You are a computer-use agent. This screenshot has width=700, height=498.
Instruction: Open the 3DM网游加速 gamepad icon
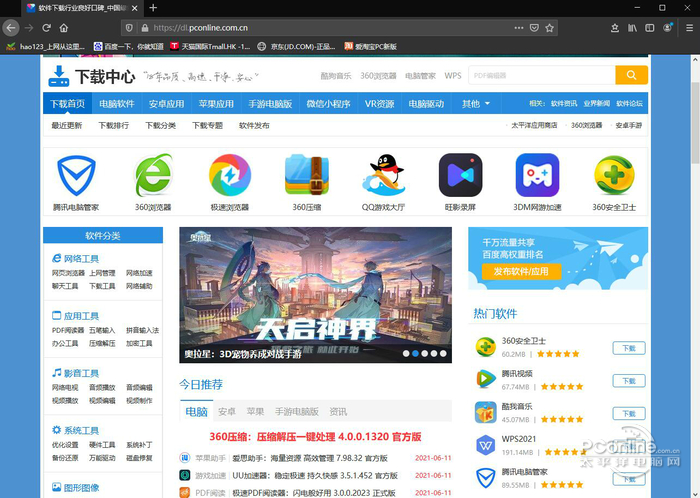537,175
